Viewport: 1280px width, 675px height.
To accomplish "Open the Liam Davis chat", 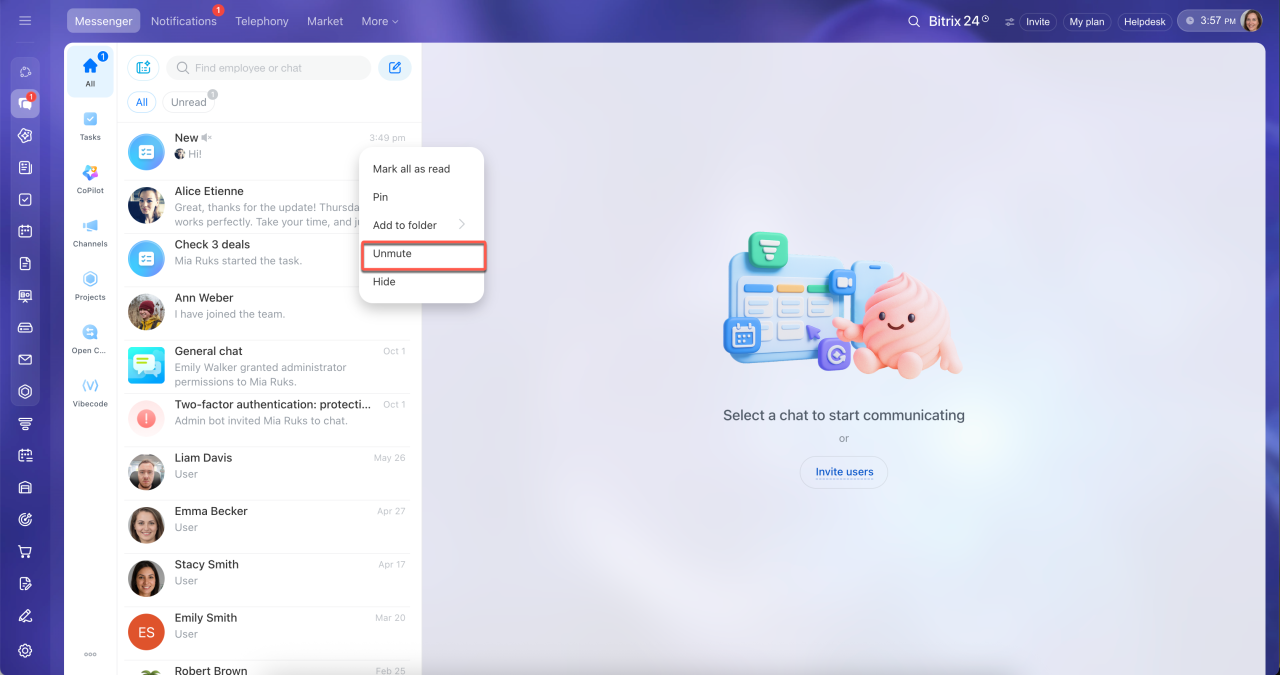I will tap(268, 473).
